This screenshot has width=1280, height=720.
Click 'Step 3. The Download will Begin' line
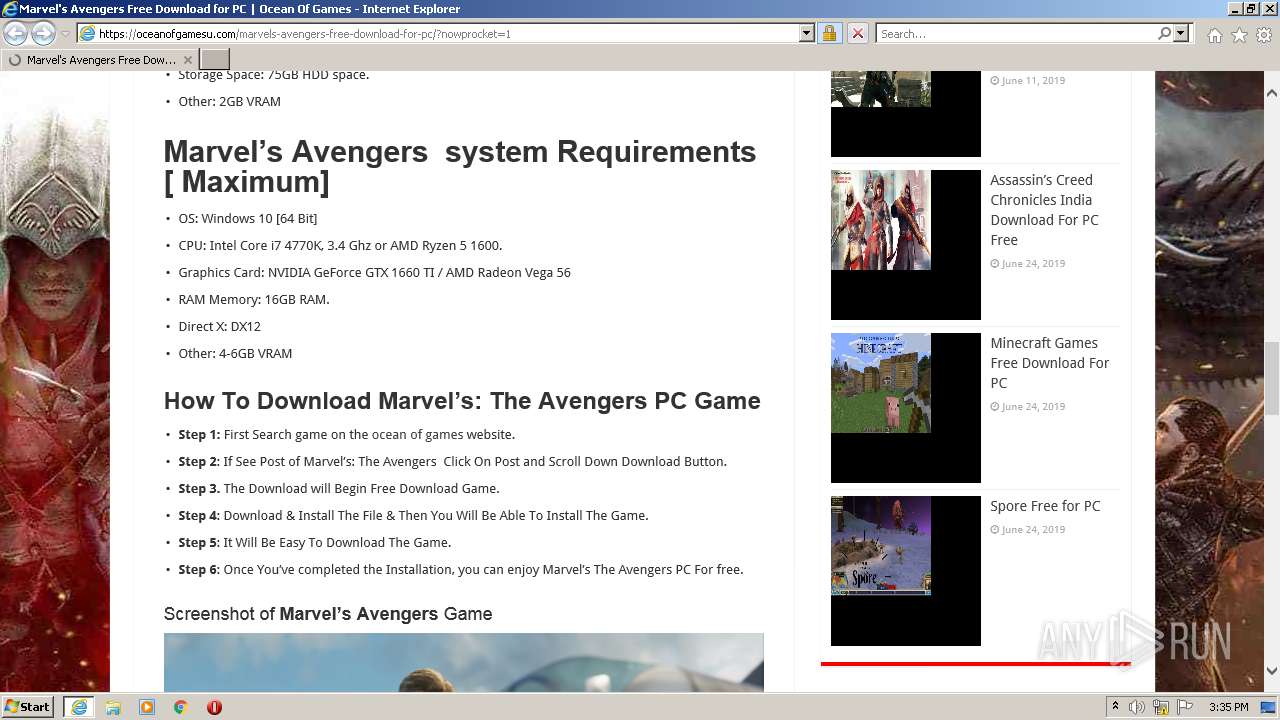tap(339, 489)
